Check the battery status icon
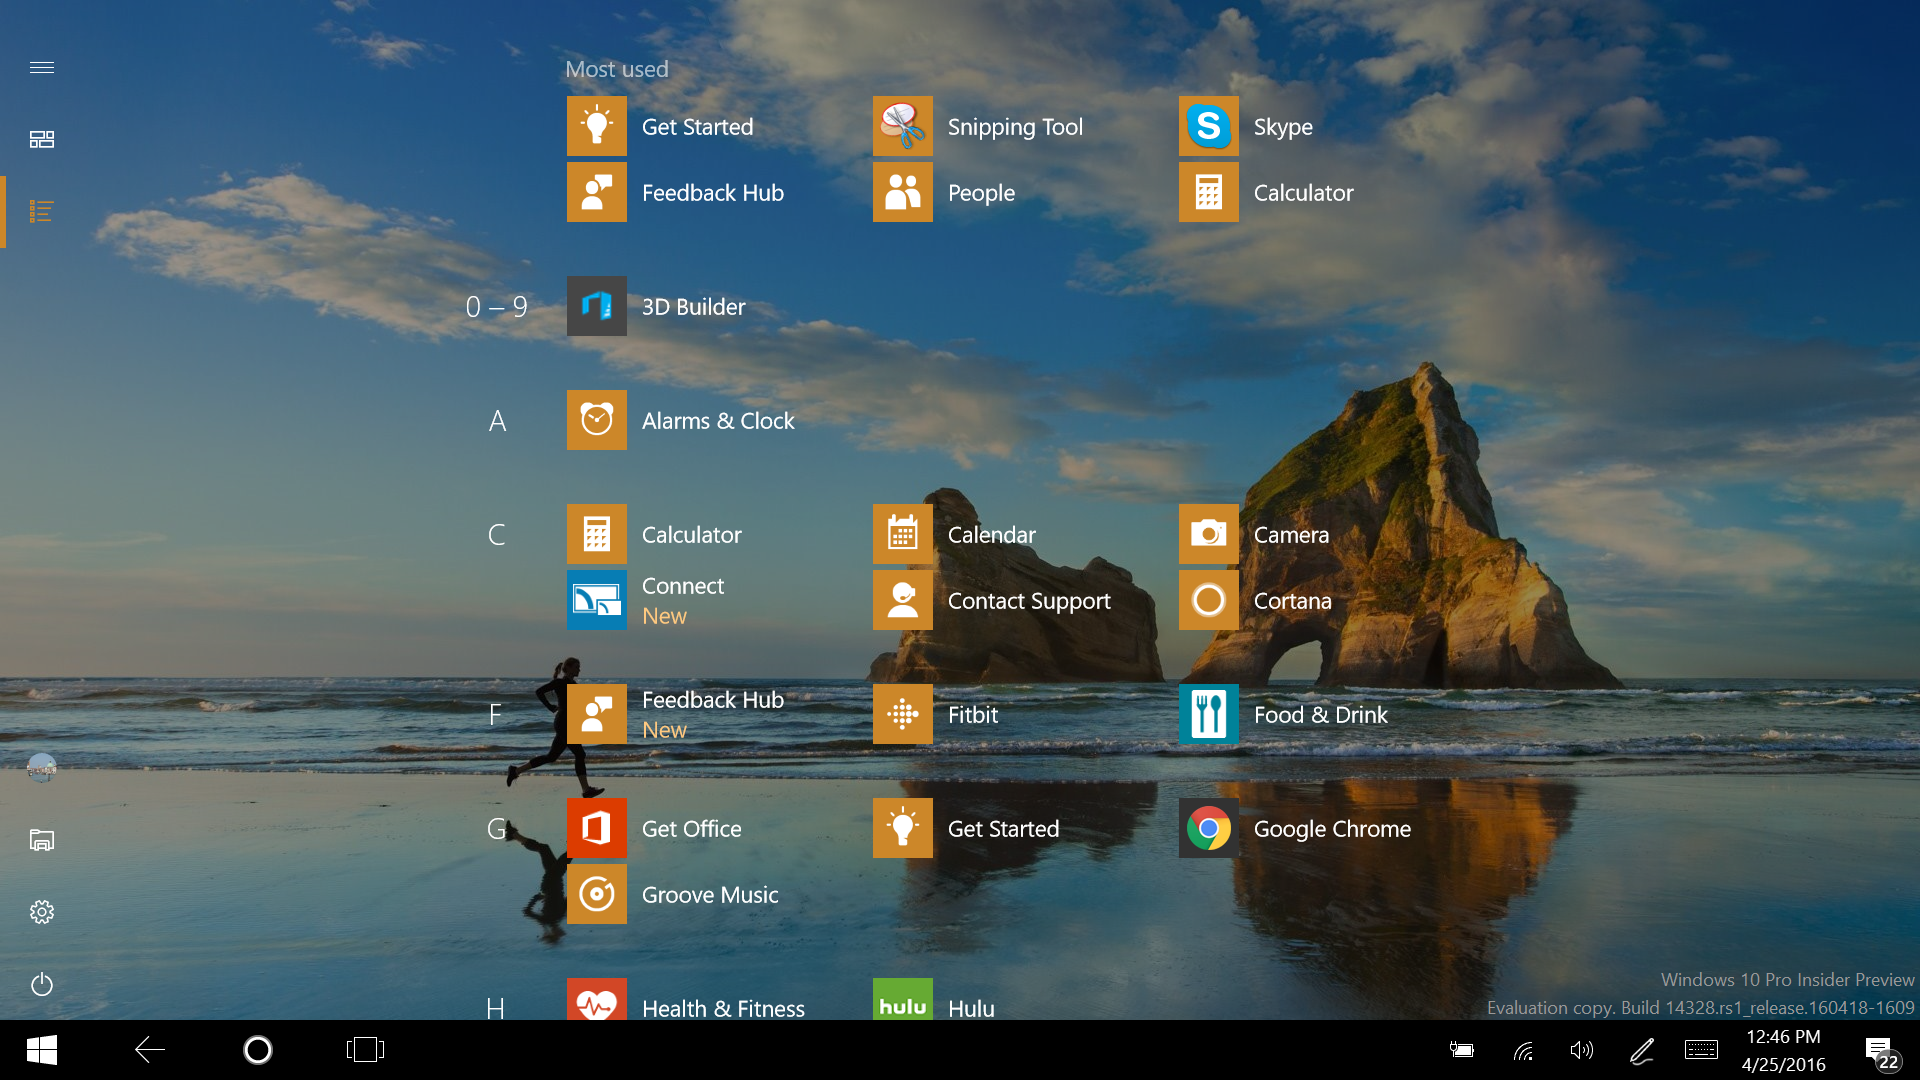 pyautogui.click(x=1462, y=1050)
